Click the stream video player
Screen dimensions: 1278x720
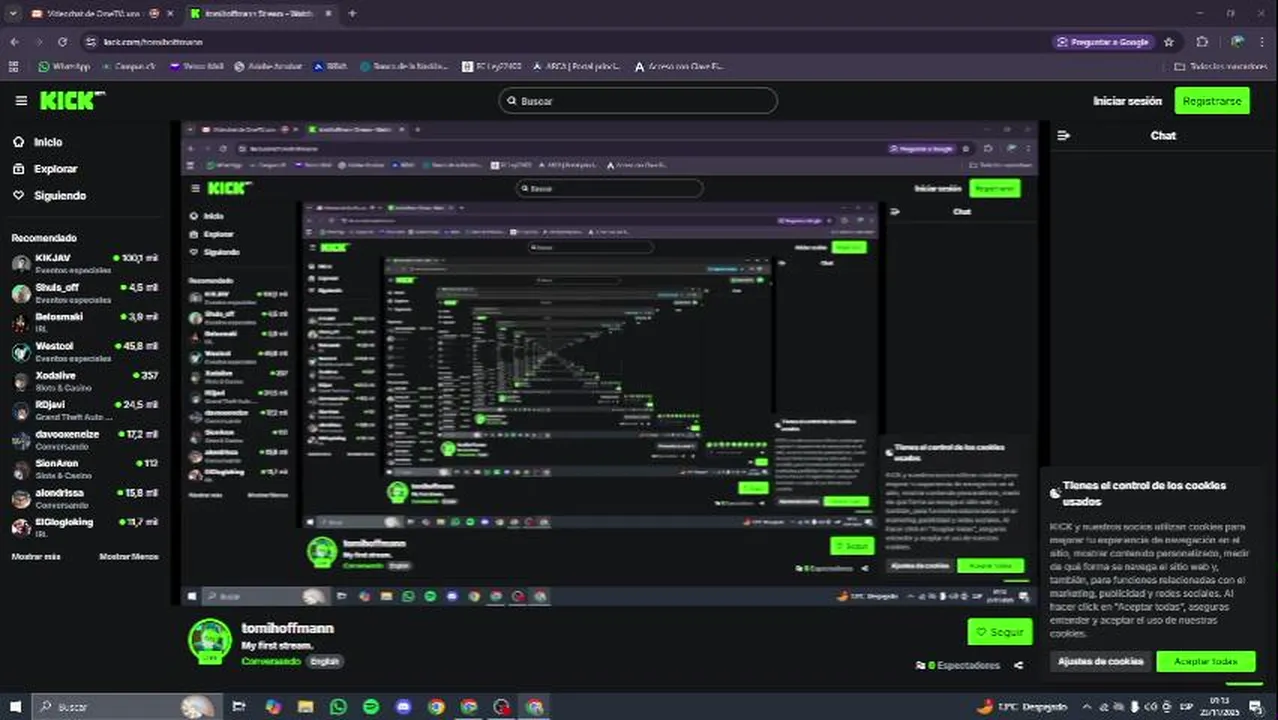pyautogui.click(x=609, y=364)
